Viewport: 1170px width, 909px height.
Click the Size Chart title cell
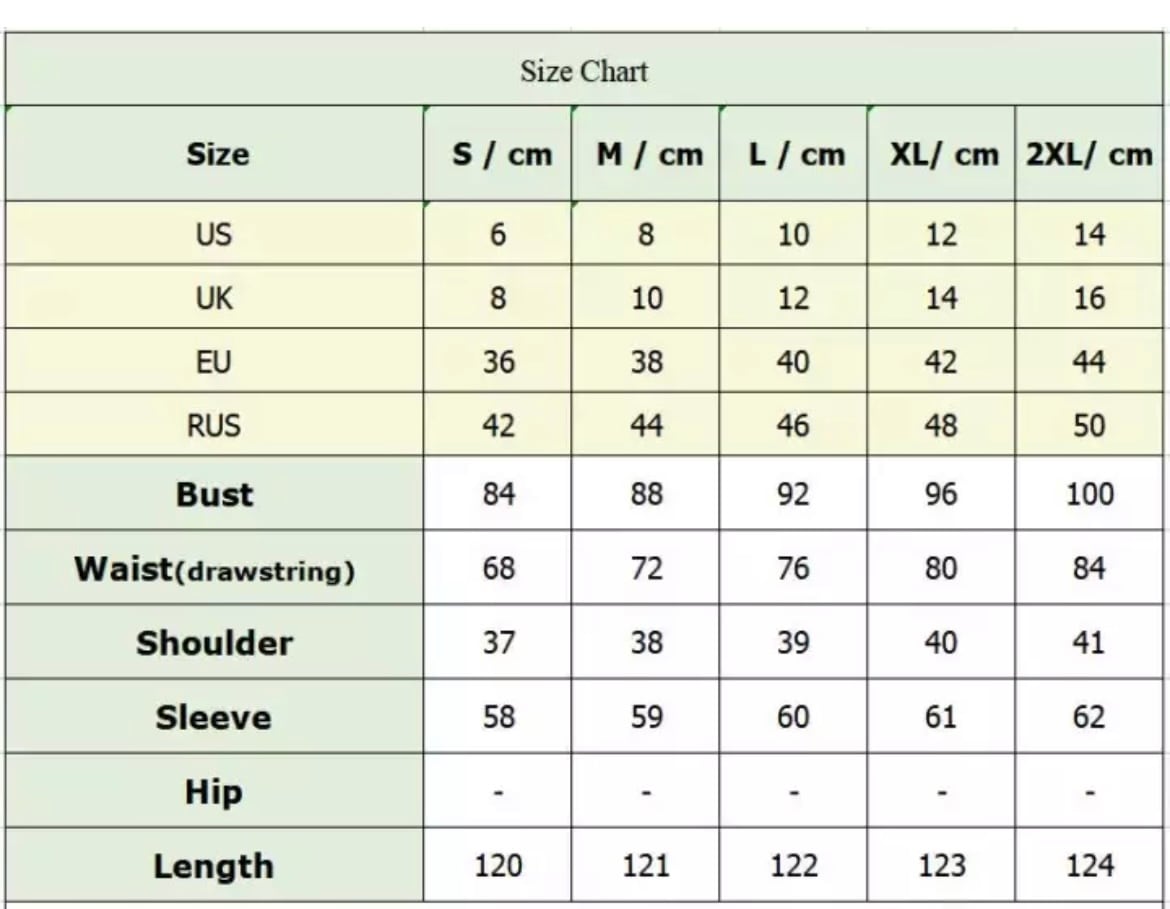click(584, 69)
